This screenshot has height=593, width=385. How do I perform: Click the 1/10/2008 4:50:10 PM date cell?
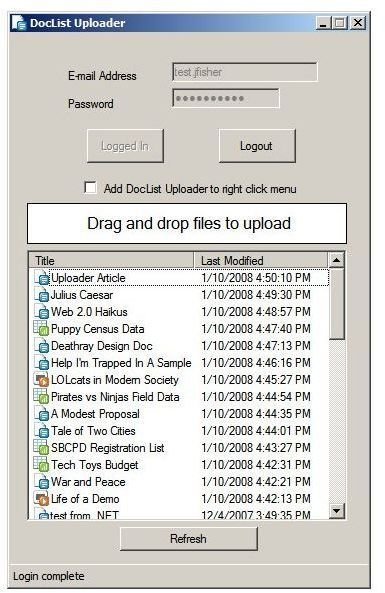[x=256, y=278]
